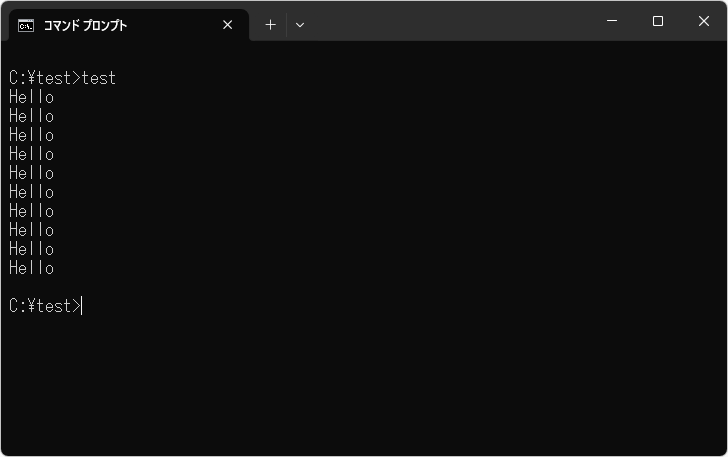Select the コマンド プロンプト tab title
Viewport: 728px width, 457px height.
(x=86, y=25)
